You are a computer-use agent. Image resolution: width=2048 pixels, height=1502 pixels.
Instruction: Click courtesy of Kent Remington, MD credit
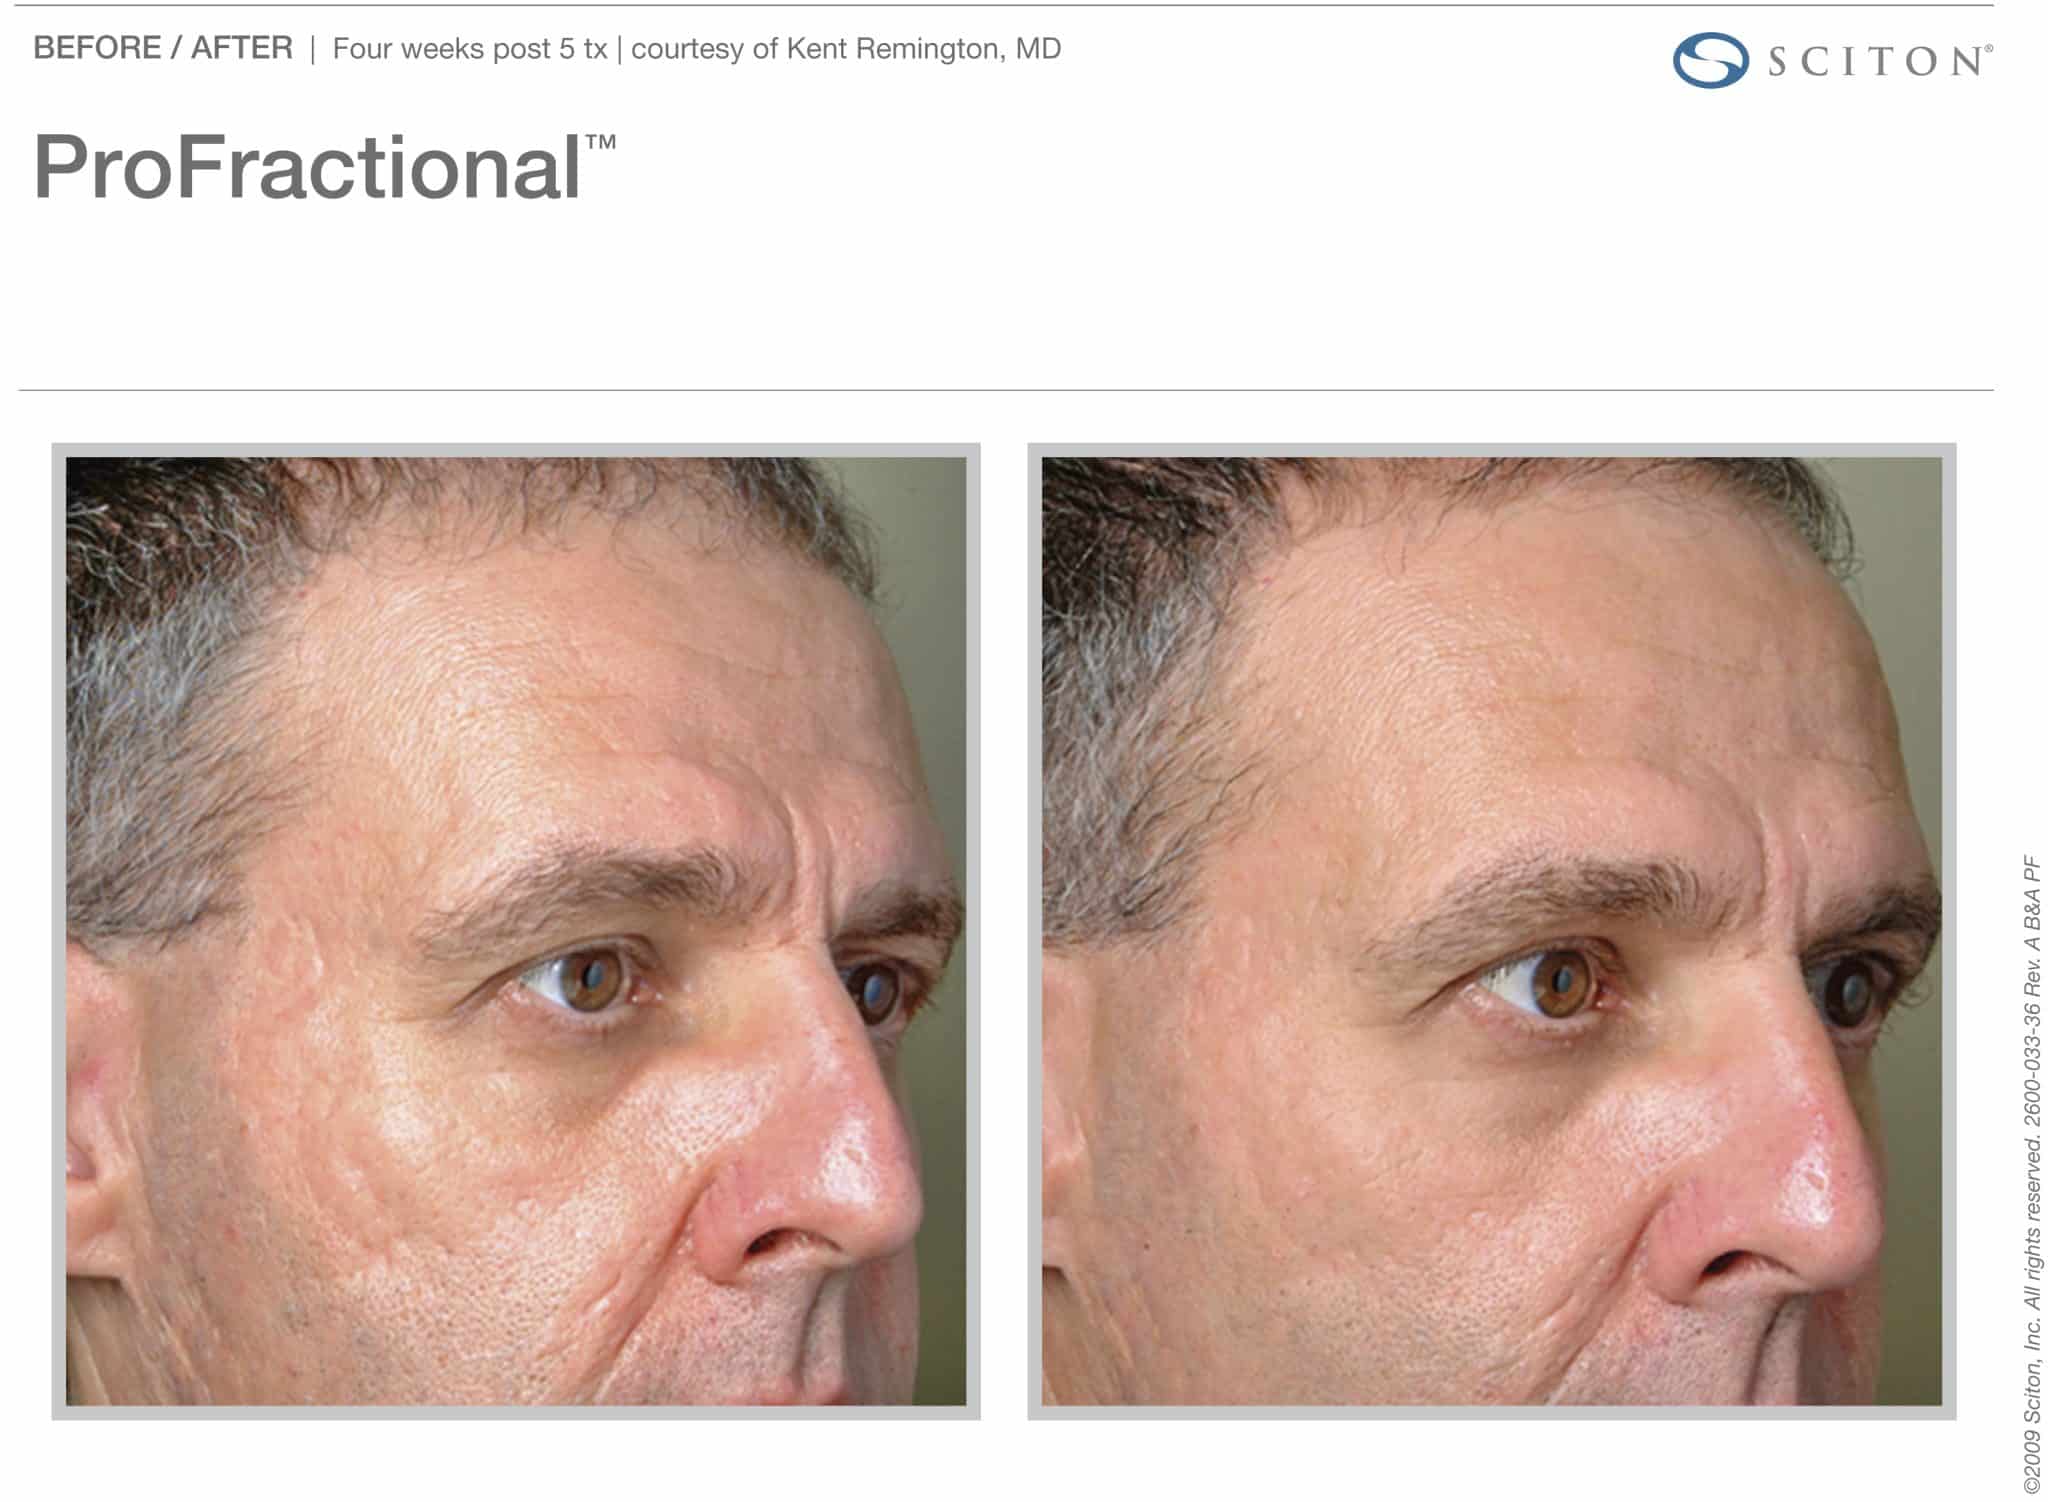[846, 49]
